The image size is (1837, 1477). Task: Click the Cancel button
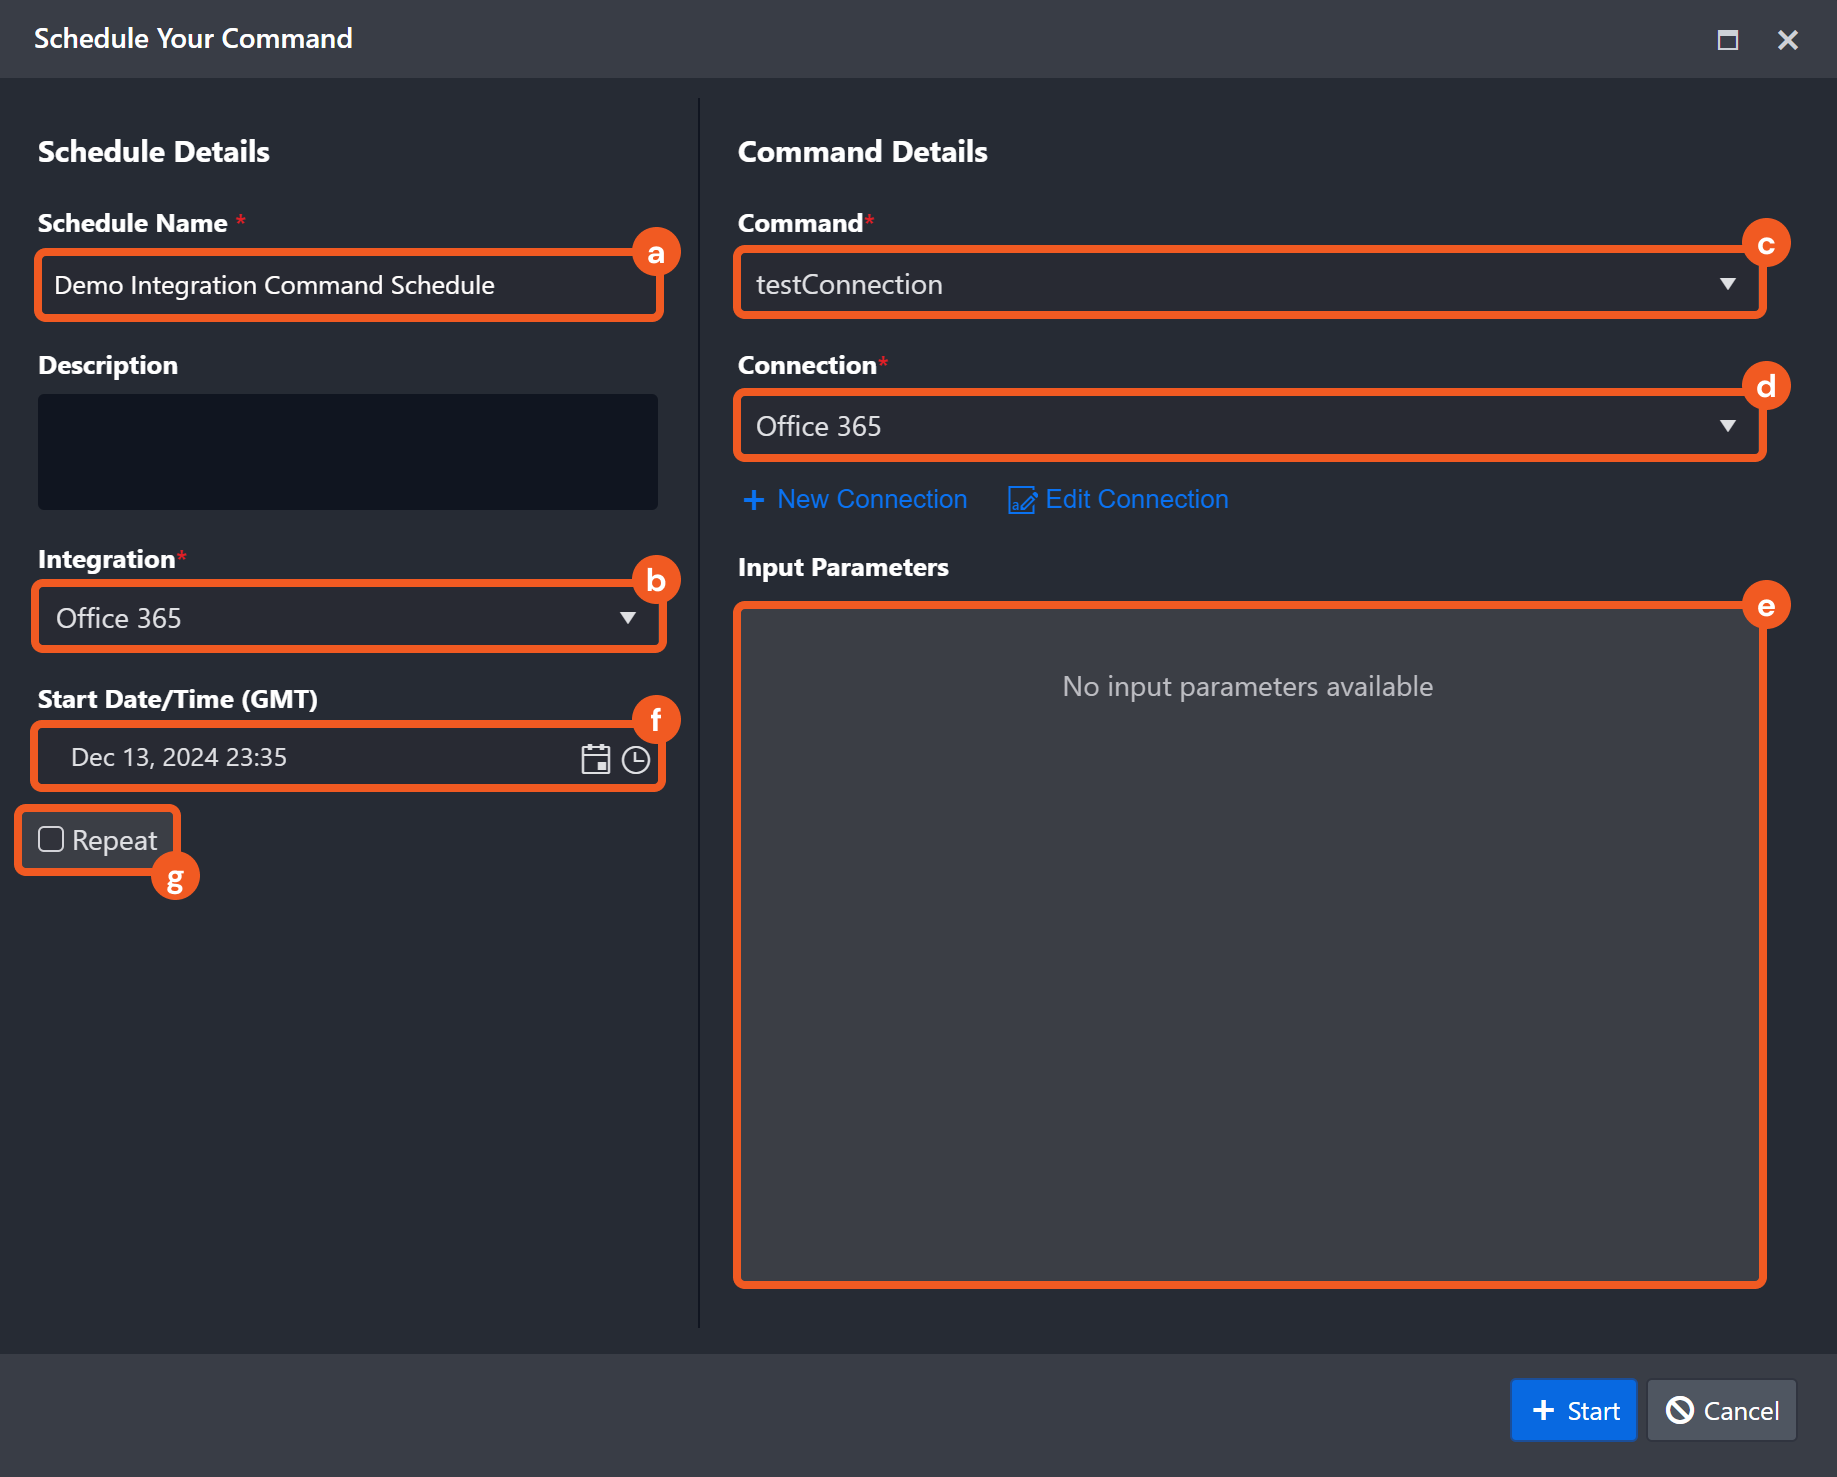click(x=1721, y=1410)
